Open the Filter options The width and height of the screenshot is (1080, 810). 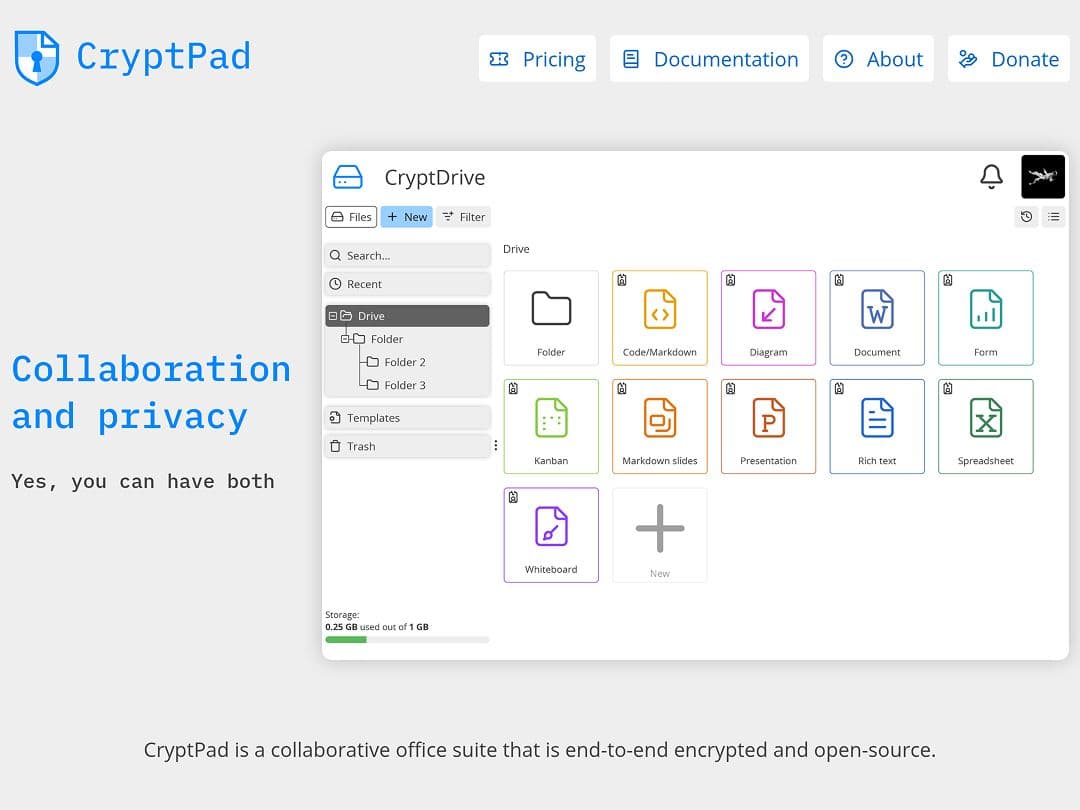(464, 217)
